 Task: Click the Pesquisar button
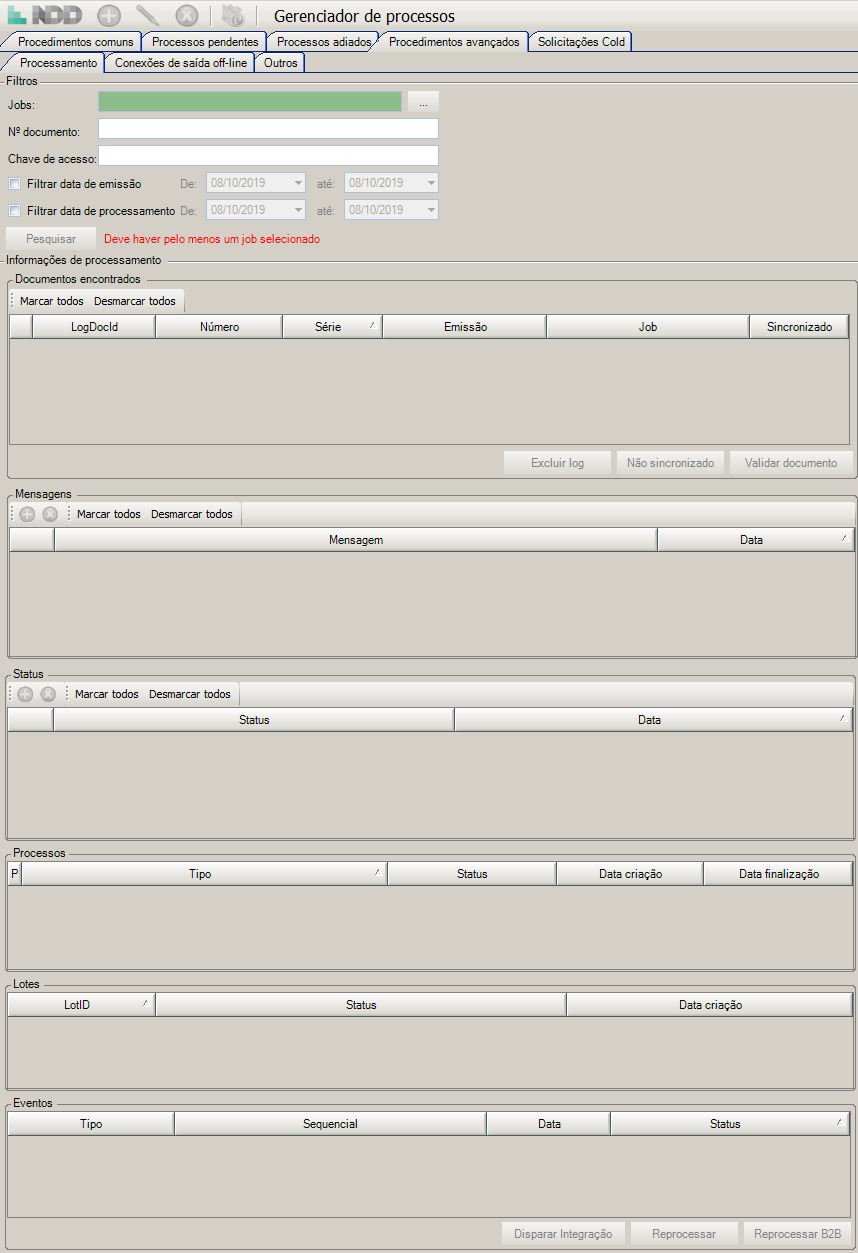(x=51, y=239)
